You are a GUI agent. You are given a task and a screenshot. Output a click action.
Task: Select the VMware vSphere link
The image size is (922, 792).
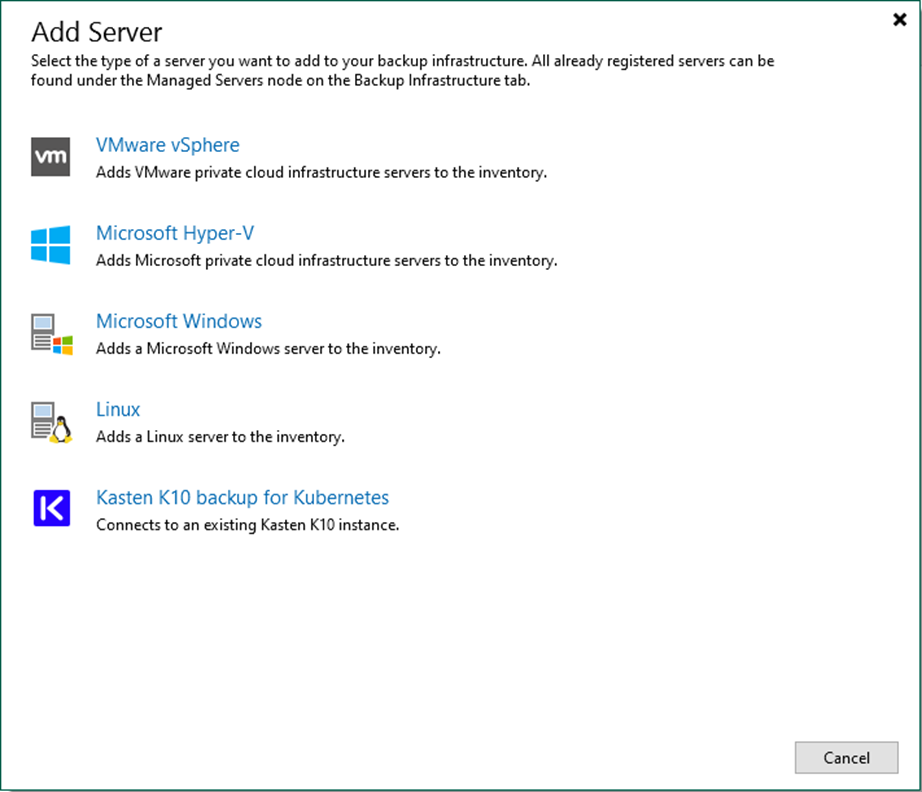tap(168, 145)
